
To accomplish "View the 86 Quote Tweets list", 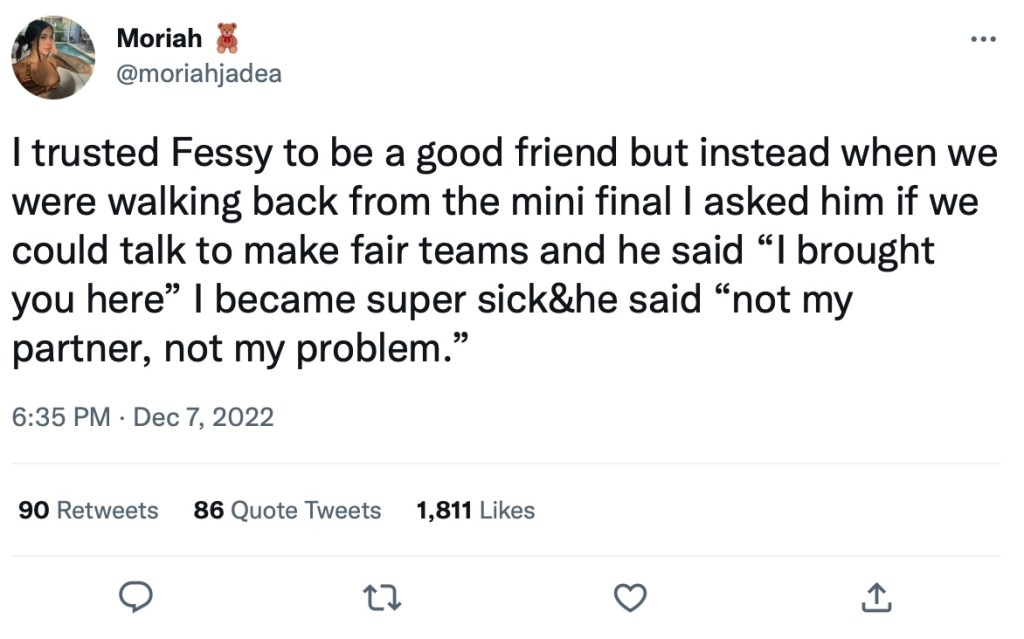I will [x=287, y=510].
